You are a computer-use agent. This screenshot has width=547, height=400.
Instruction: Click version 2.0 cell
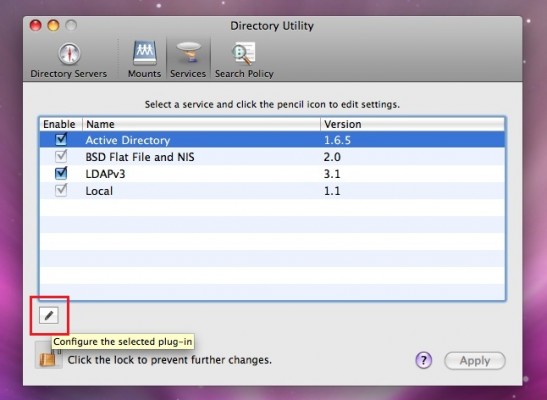(332, 157)
